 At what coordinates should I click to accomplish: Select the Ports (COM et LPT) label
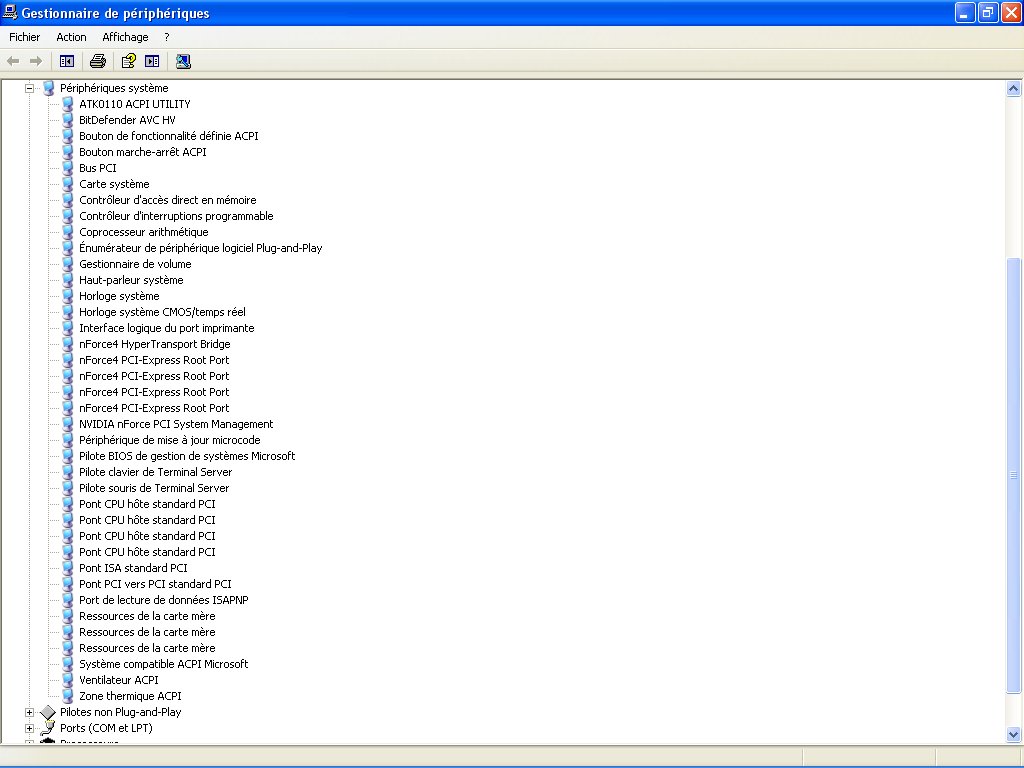(106, 728)
